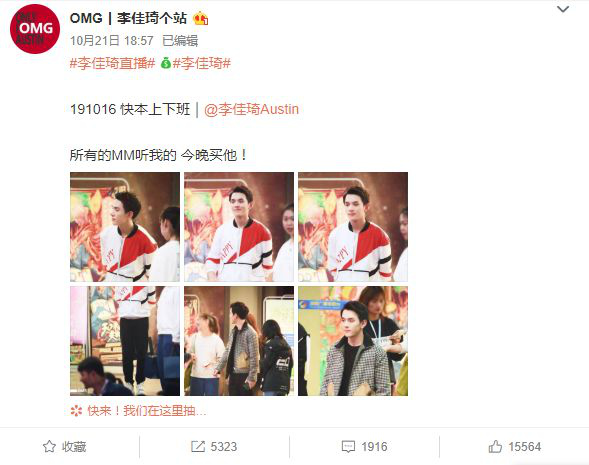589x465 pixels.
Task: Open the 10月21日 18:57 timestamp link
Action: 112,41
